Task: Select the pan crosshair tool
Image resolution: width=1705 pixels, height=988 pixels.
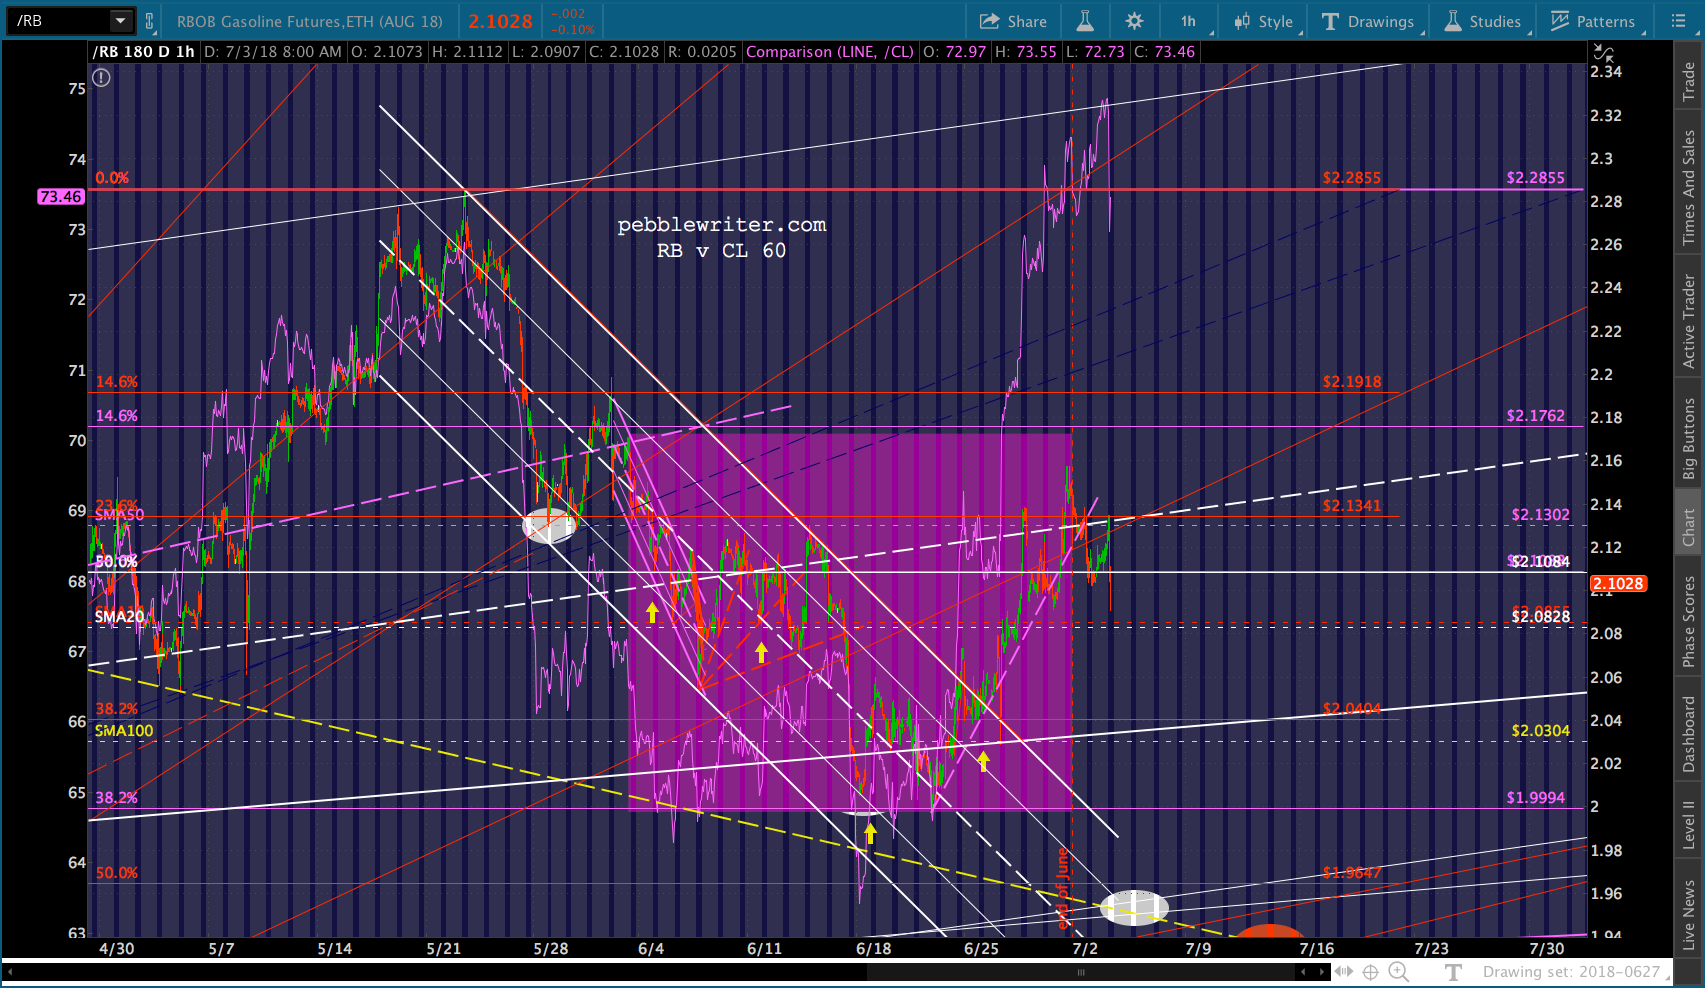Action: click(x=1370, y=971)
